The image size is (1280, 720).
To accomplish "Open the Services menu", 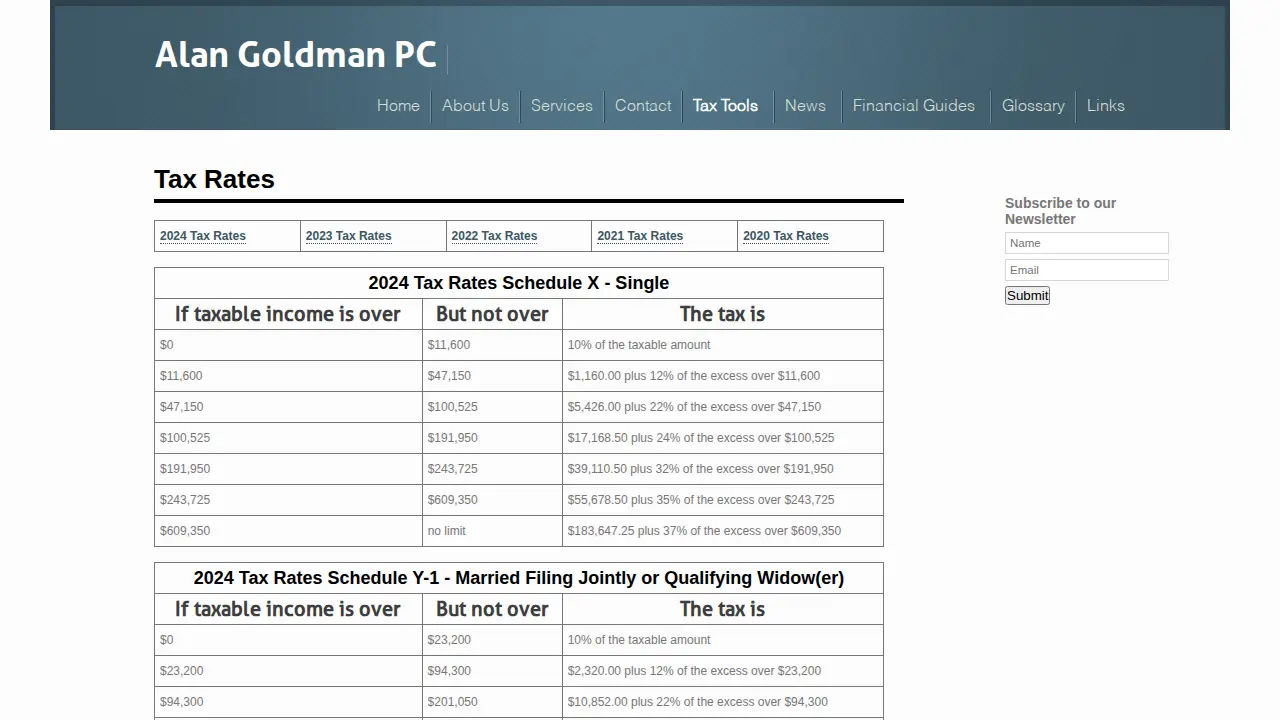I will [561, 105].
